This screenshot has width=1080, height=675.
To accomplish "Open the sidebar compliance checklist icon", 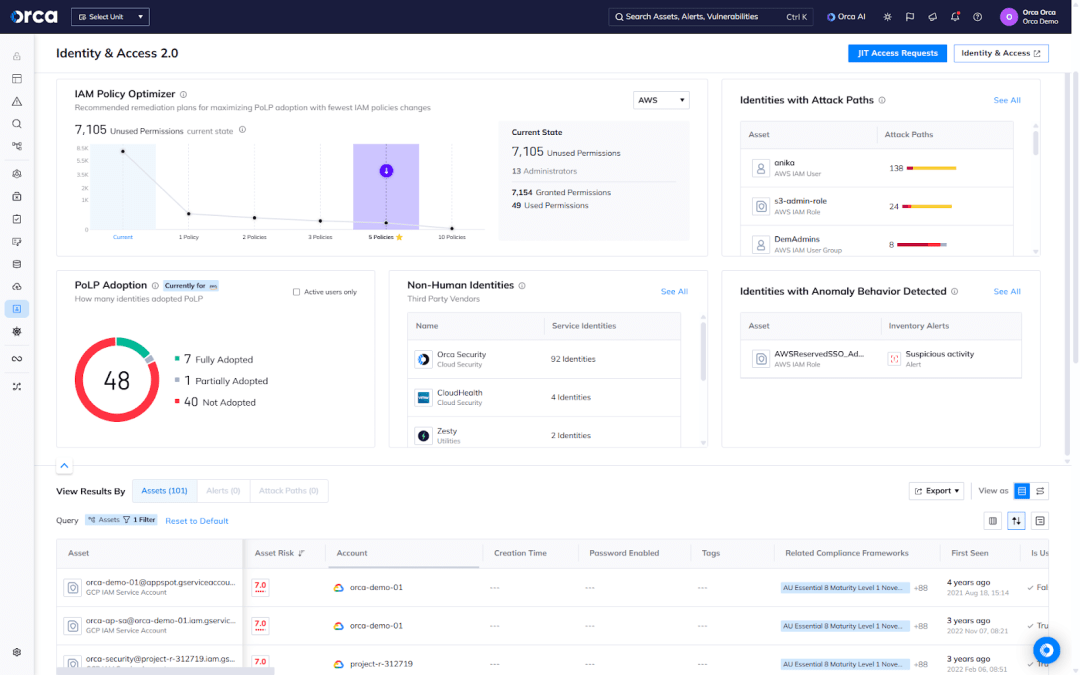I will pyautogui.click(x=17, y=219).
